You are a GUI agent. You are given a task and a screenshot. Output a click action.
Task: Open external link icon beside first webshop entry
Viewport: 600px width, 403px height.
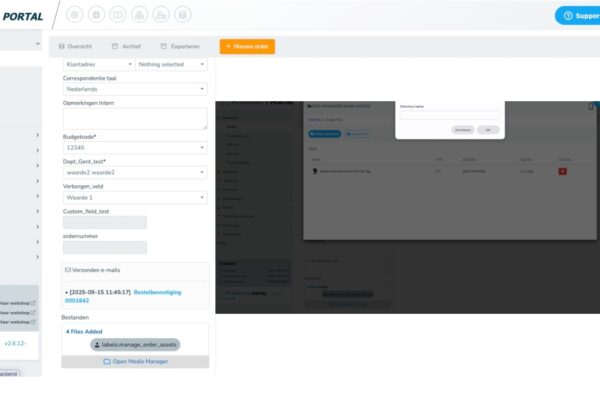(x=33, y=302)
